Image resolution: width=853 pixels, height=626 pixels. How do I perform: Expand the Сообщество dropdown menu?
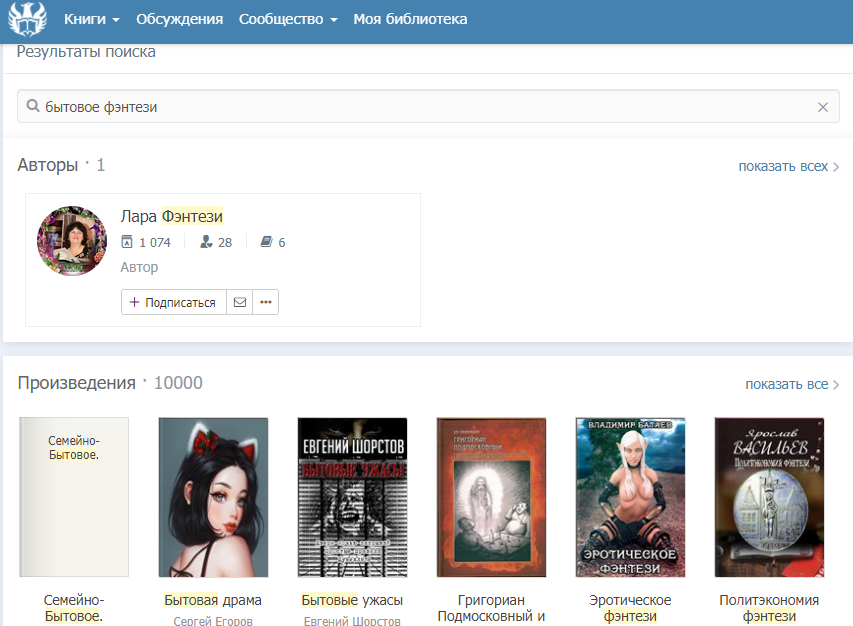[288, 20]
